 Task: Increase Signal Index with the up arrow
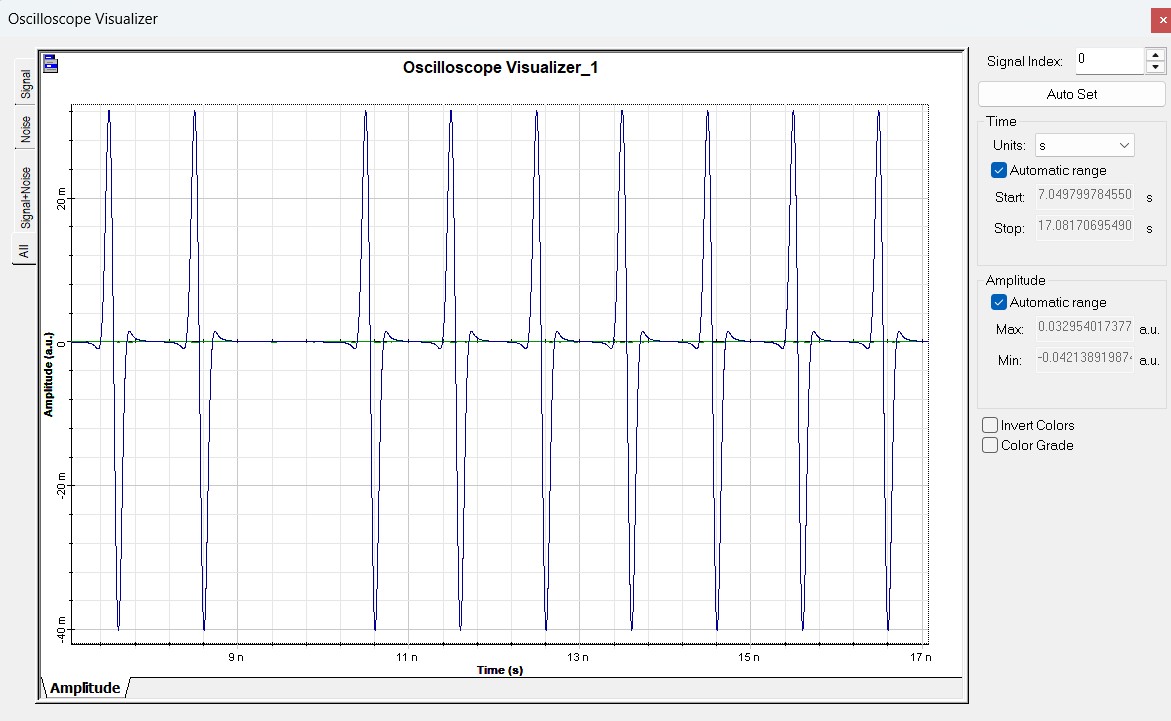1155,54
